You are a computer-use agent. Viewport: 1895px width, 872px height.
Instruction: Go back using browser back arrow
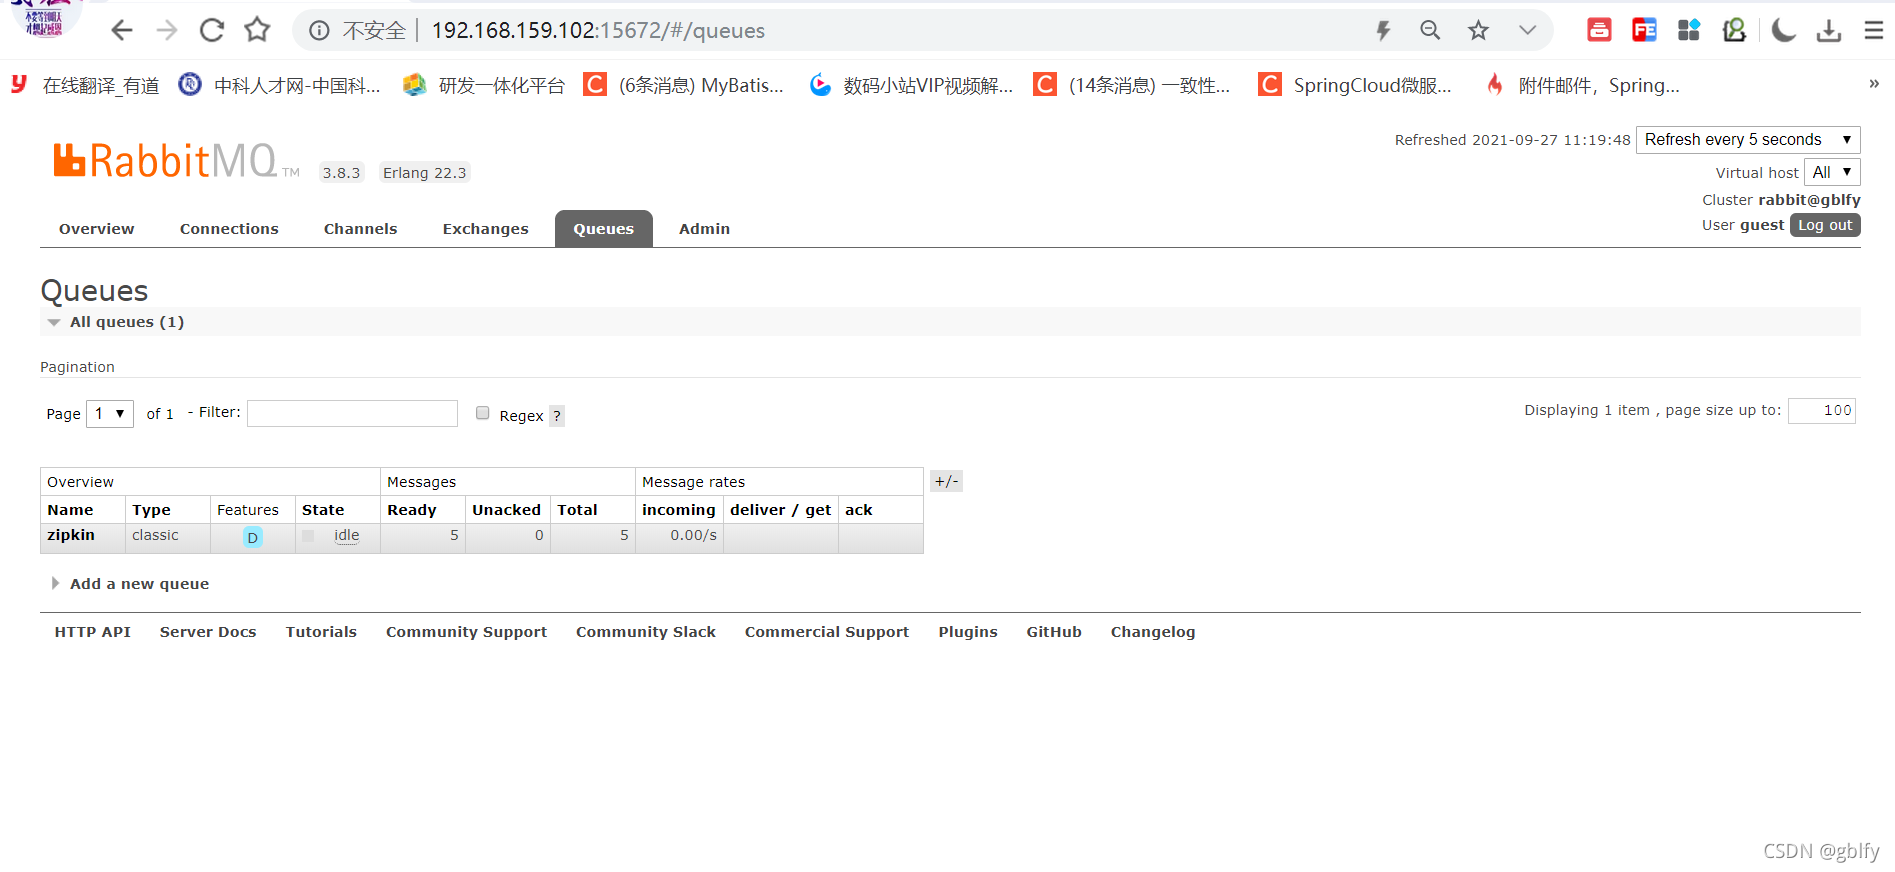click(122, 31)
